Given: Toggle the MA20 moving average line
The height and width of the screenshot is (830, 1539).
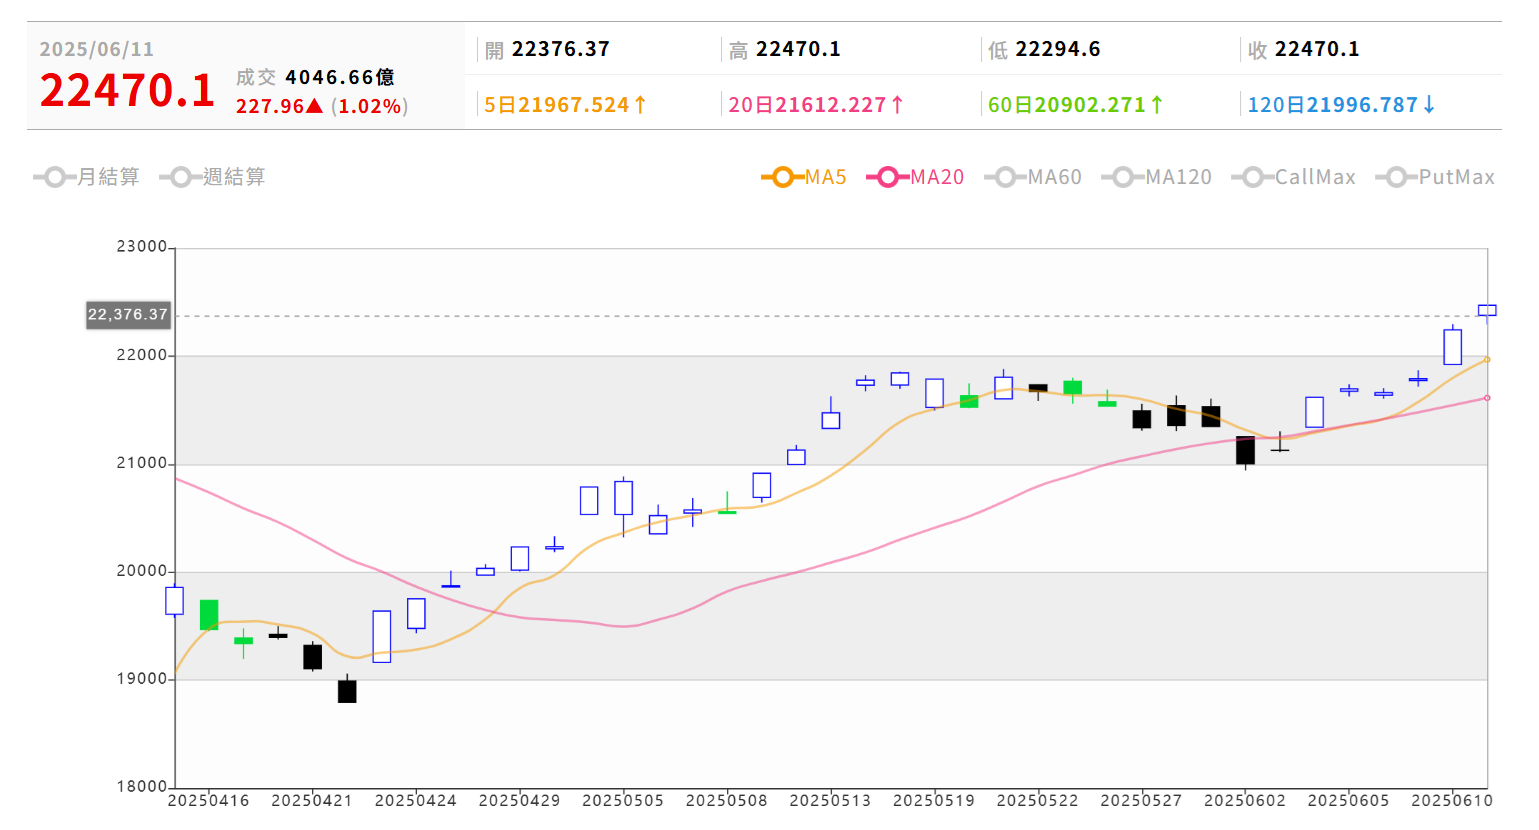Looking at the screenshot, I should coord(915,177).
